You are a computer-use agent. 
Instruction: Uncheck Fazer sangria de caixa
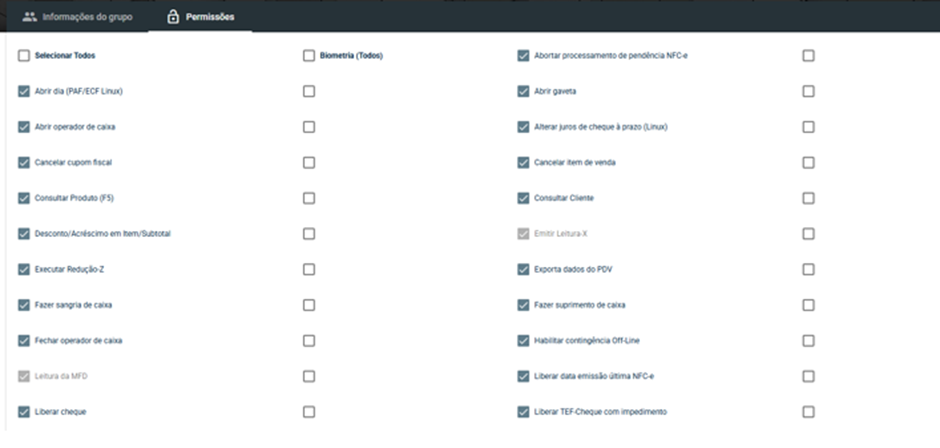[23, 305]
